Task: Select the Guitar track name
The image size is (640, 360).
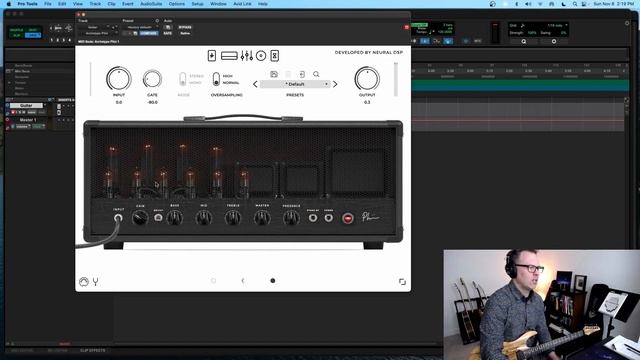Action: tap(26, 106)
